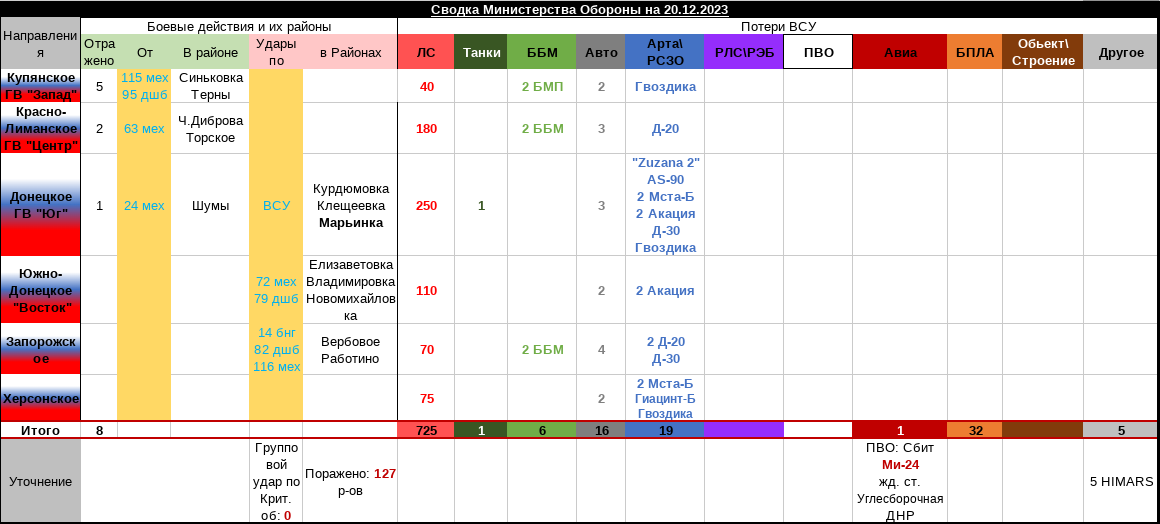This screenshot has width=1160, height=524.
Task: Click the "5 HIMARS" clarification cell
Action: click(1121, 481)
